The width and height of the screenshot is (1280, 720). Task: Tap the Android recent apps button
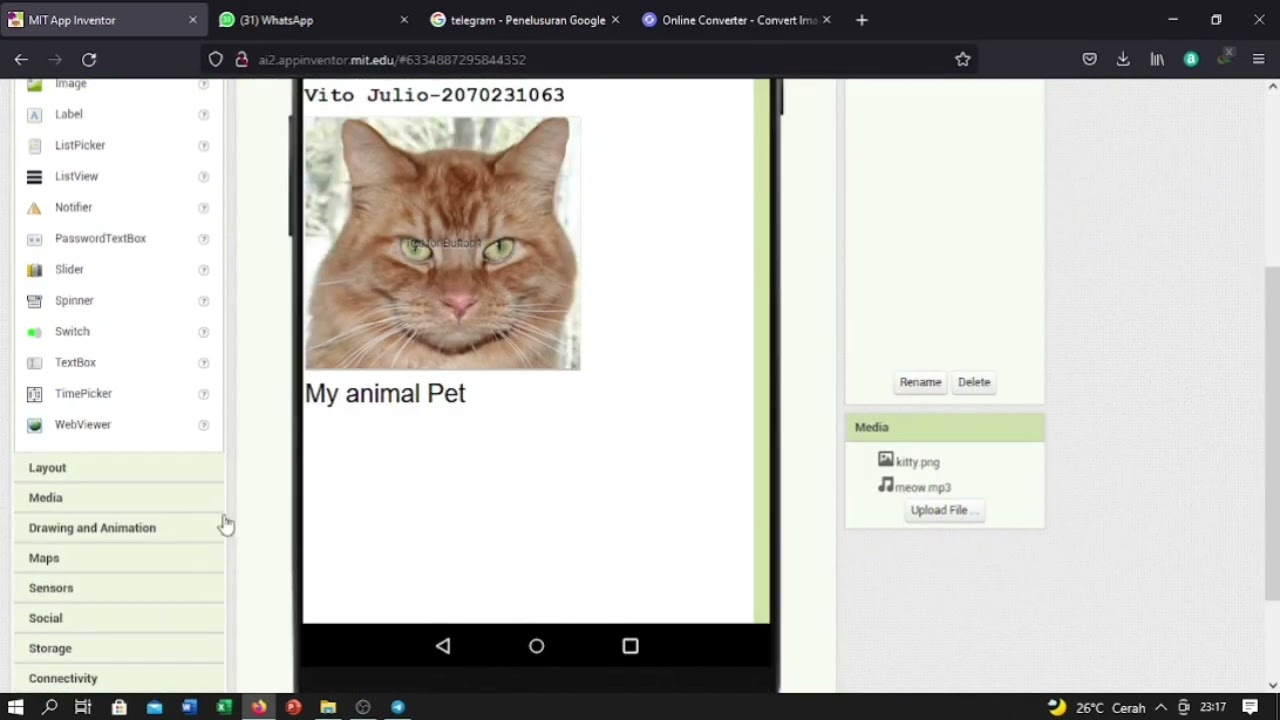(630, 646)
